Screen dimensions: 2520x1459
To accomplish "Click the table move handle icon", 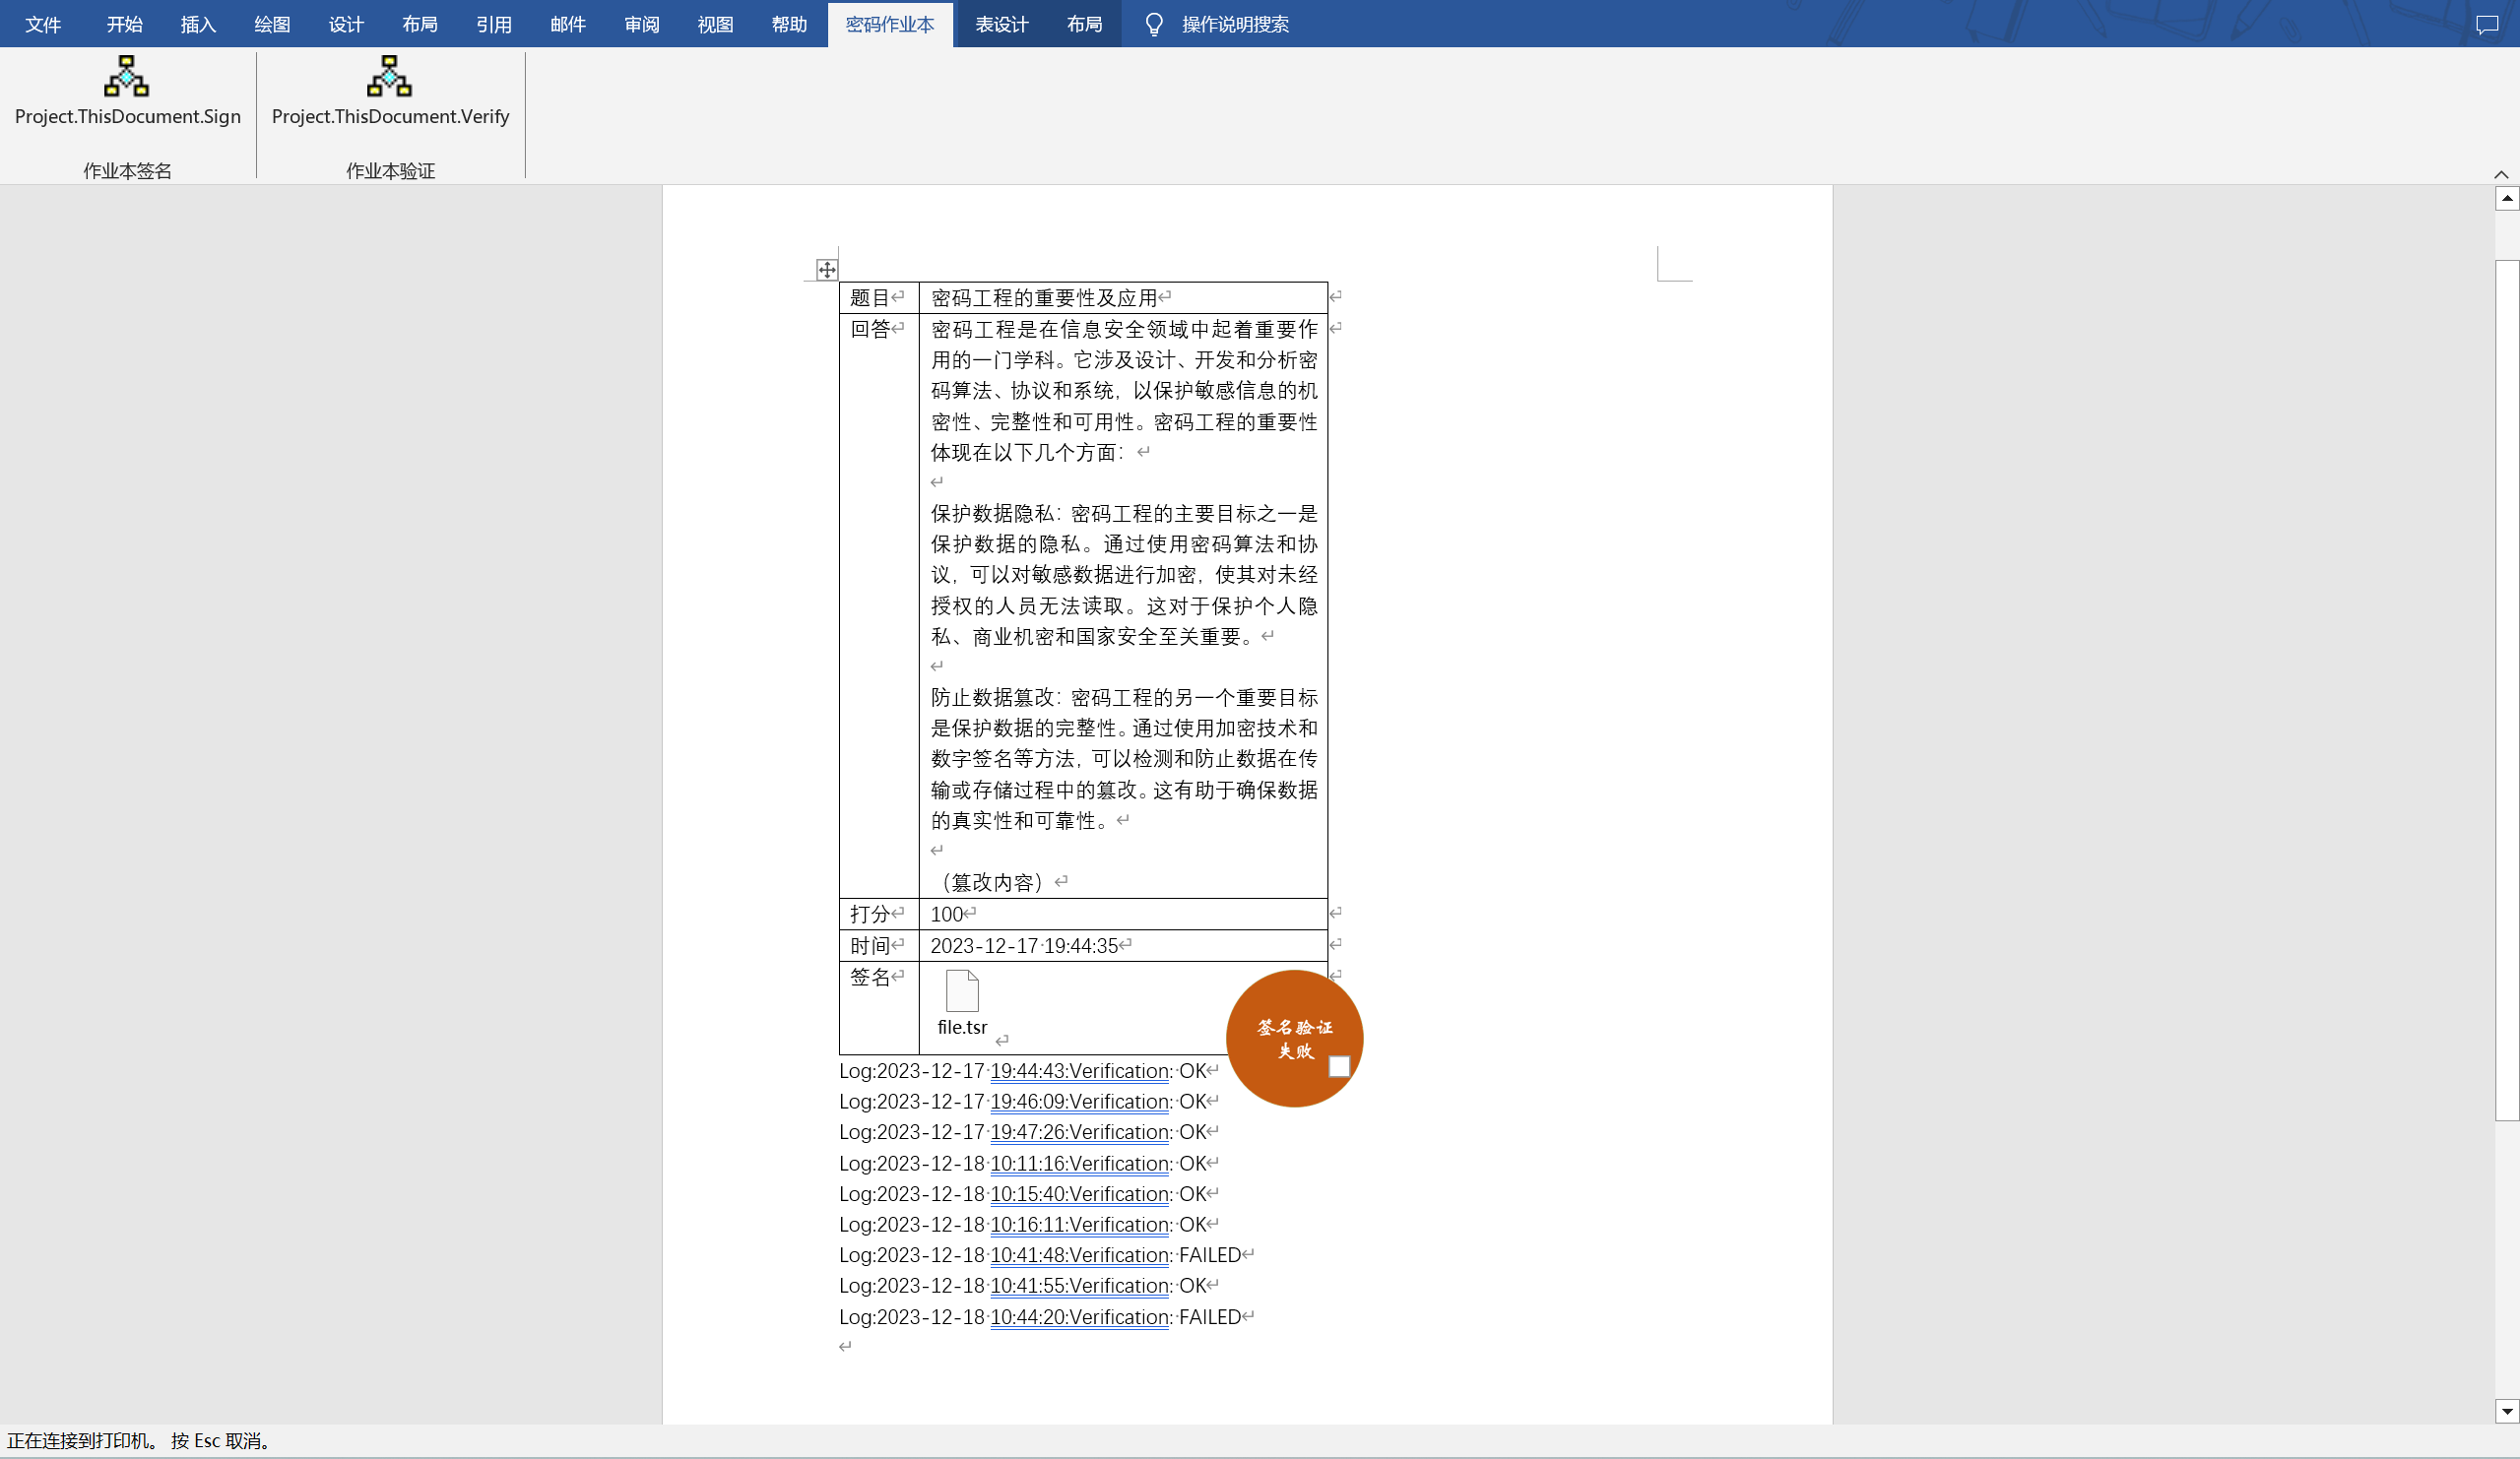I will (827, 270).
